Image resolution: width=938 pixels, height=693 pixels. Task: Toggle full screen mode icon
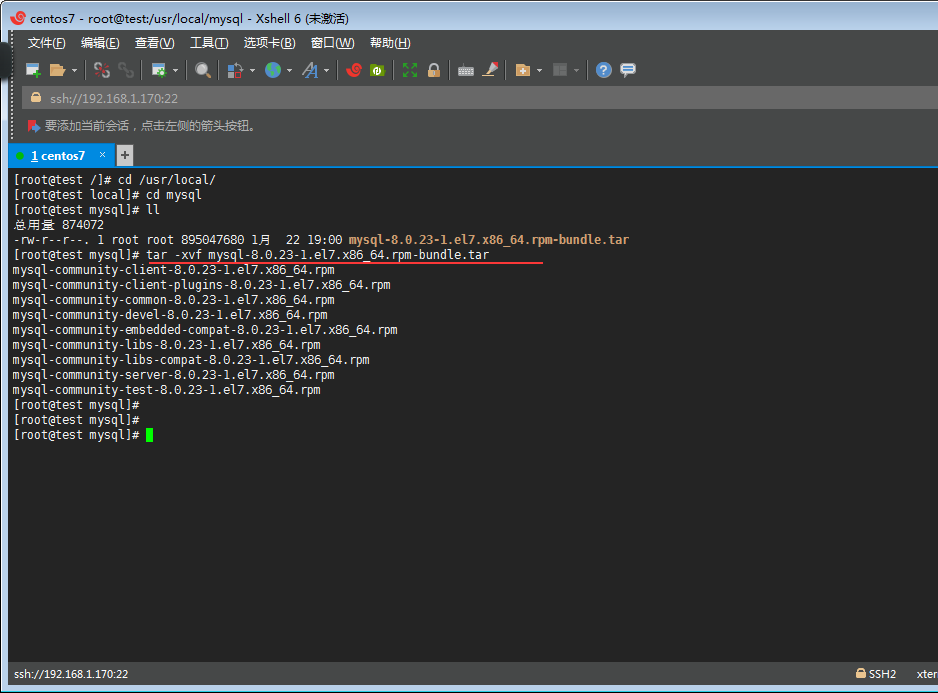click(x=410, y=70)
